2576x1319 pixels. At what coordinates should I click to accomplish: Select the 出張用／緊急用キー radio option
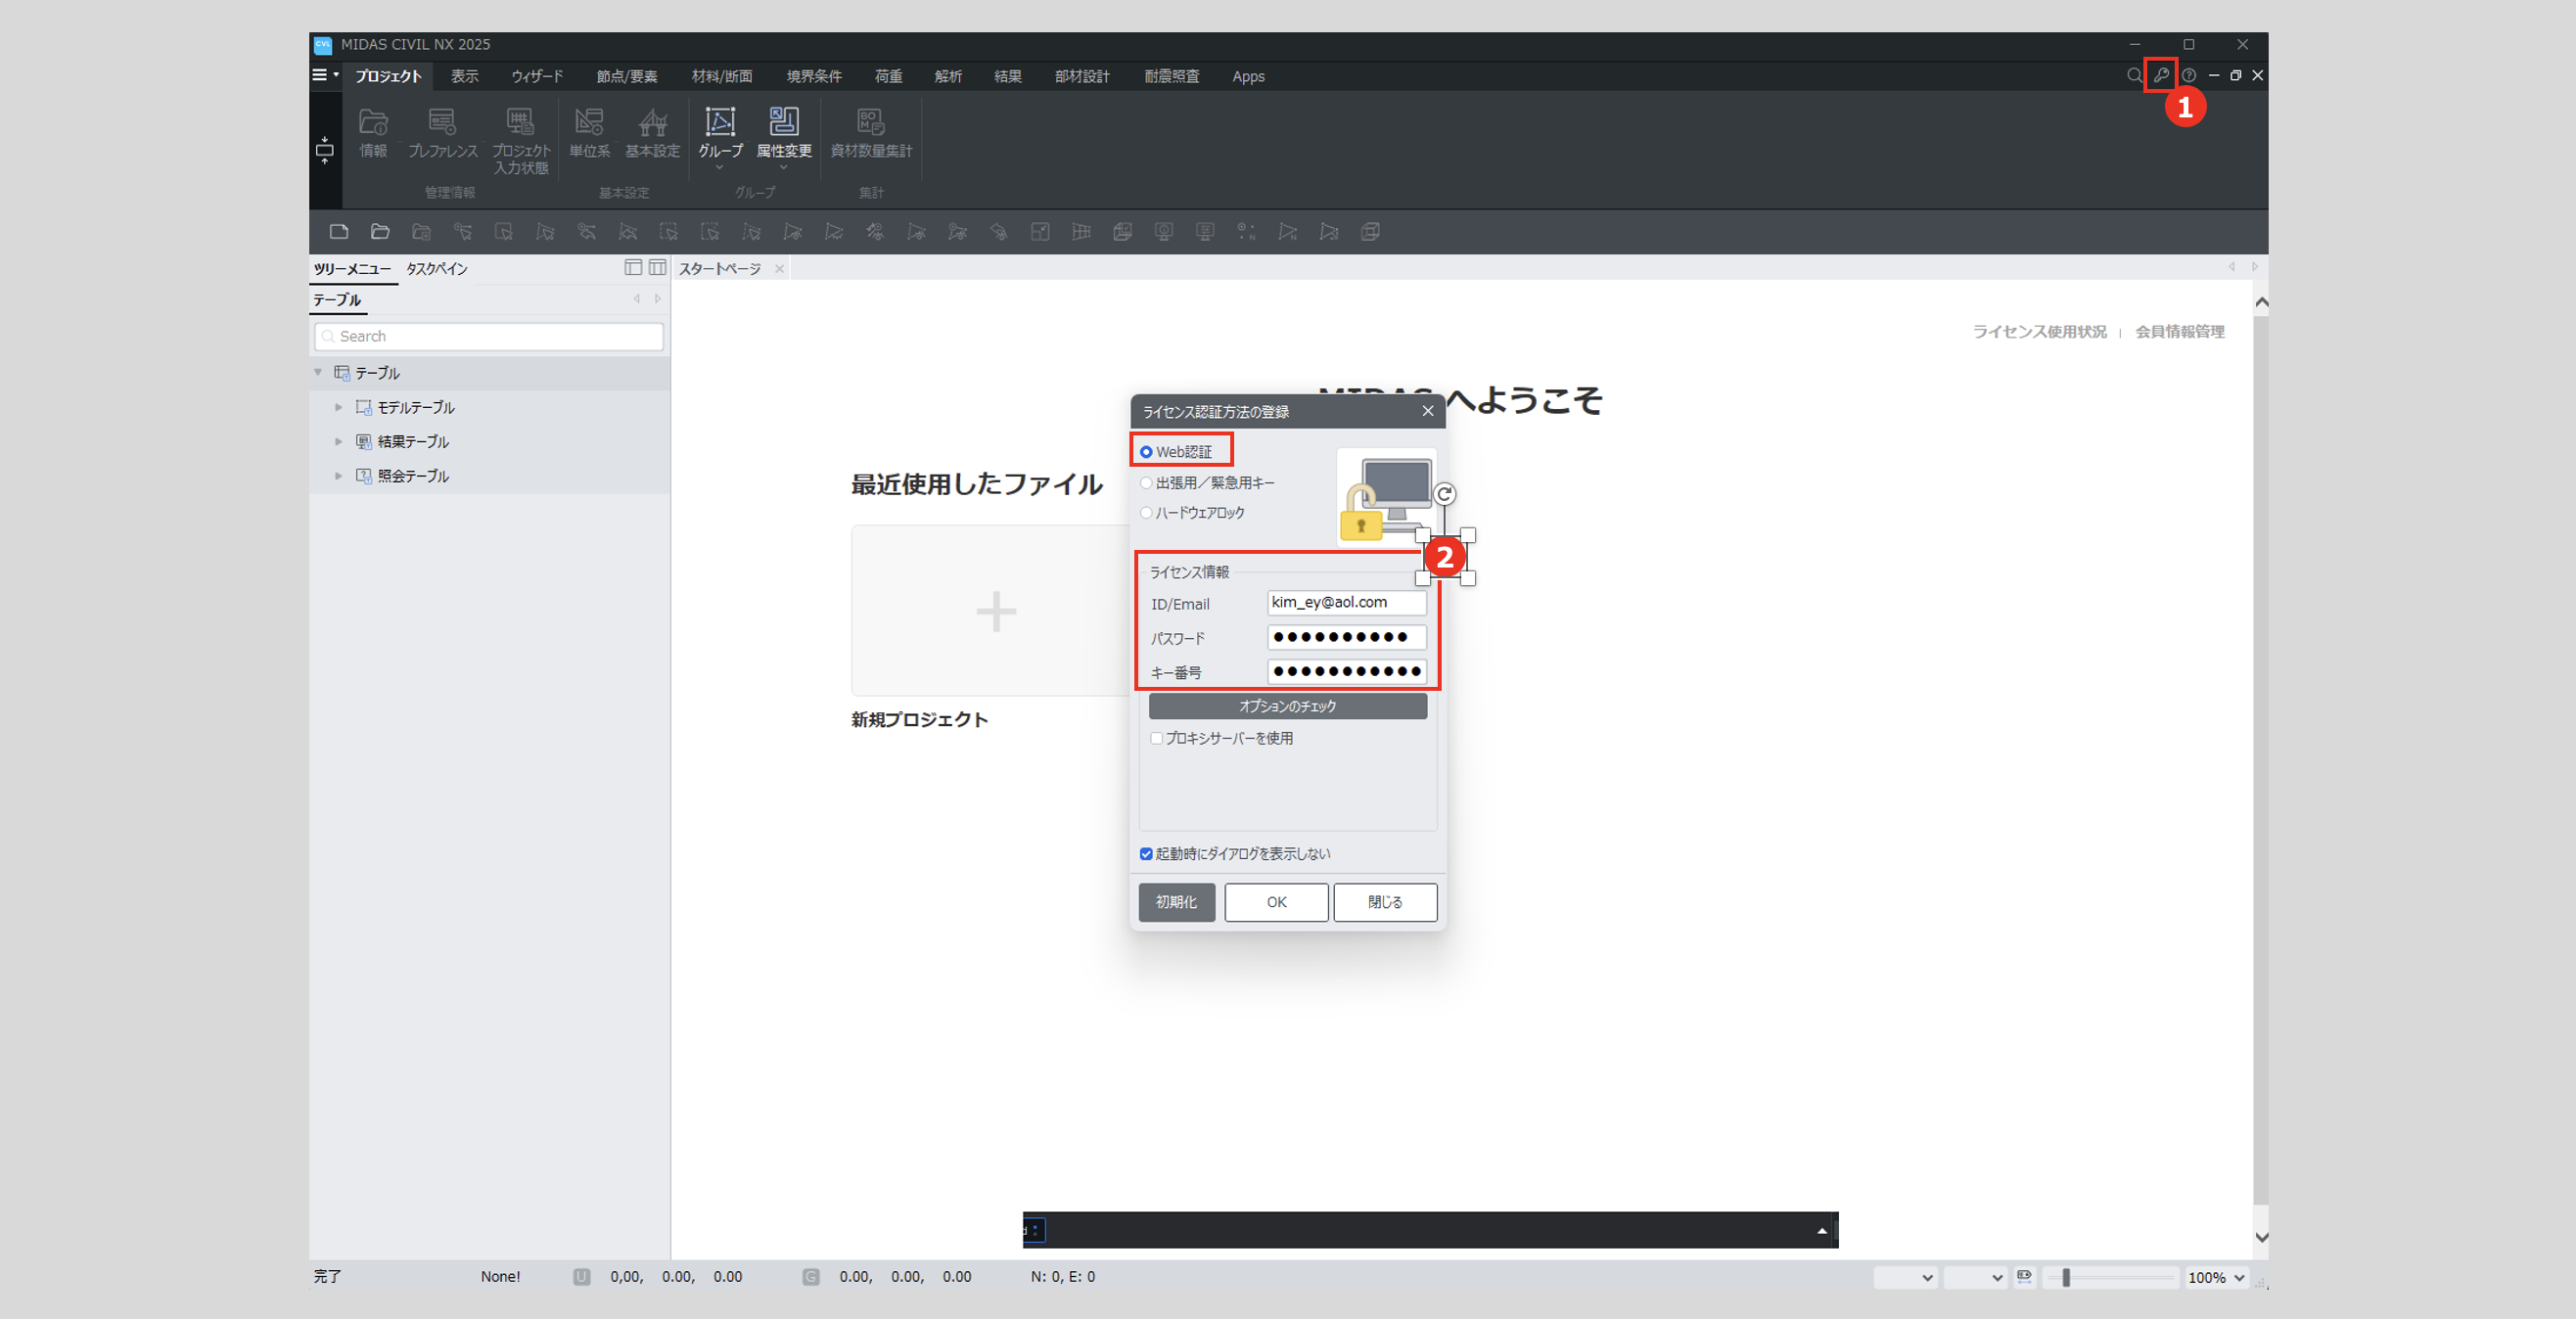coord(1146,483)
